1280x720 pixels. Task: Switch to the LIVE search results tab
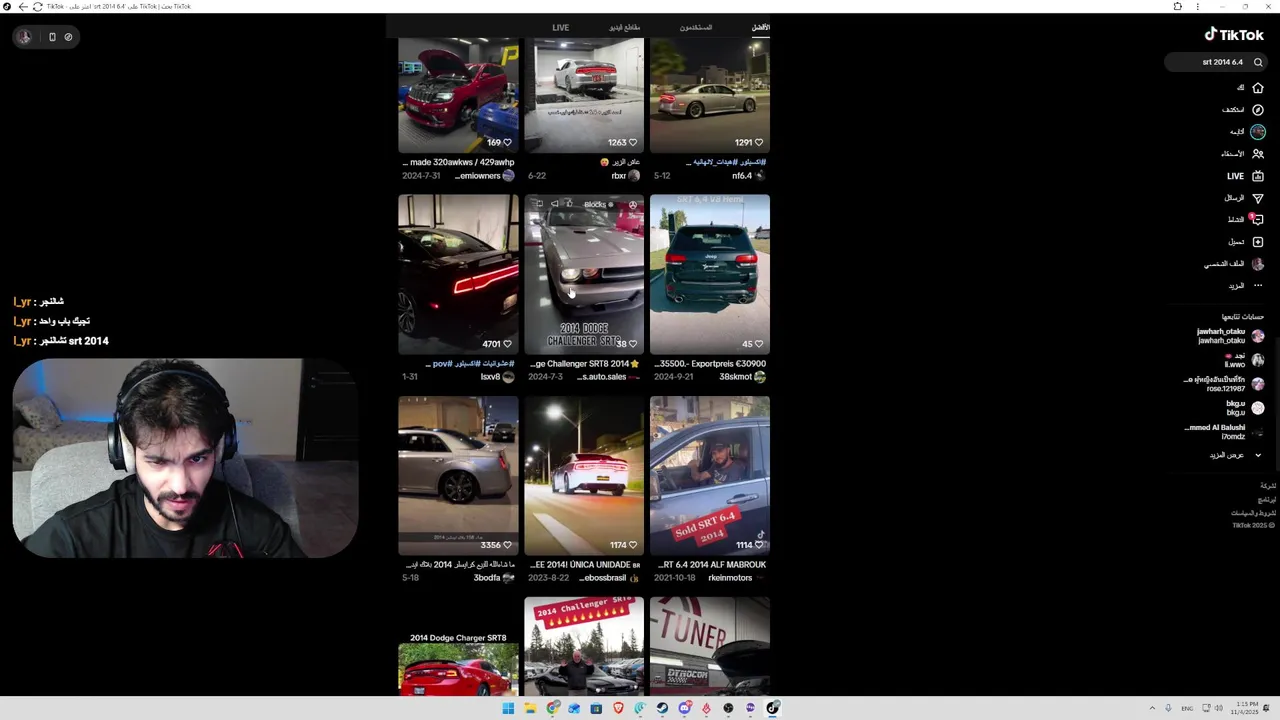coord(560,27)
